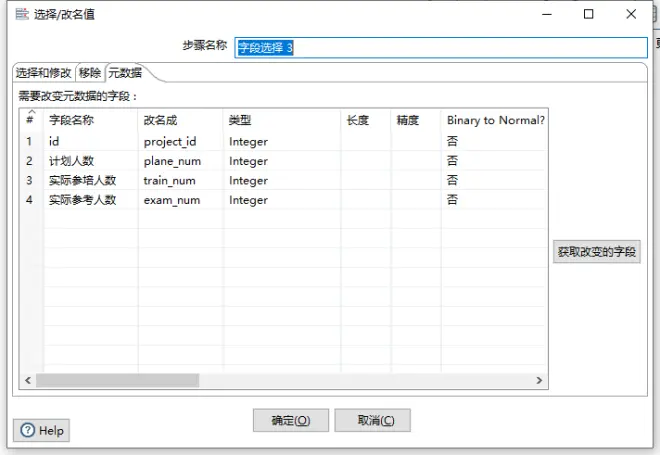Click the left arrow of horizontal scrollbar

(28, 380)
